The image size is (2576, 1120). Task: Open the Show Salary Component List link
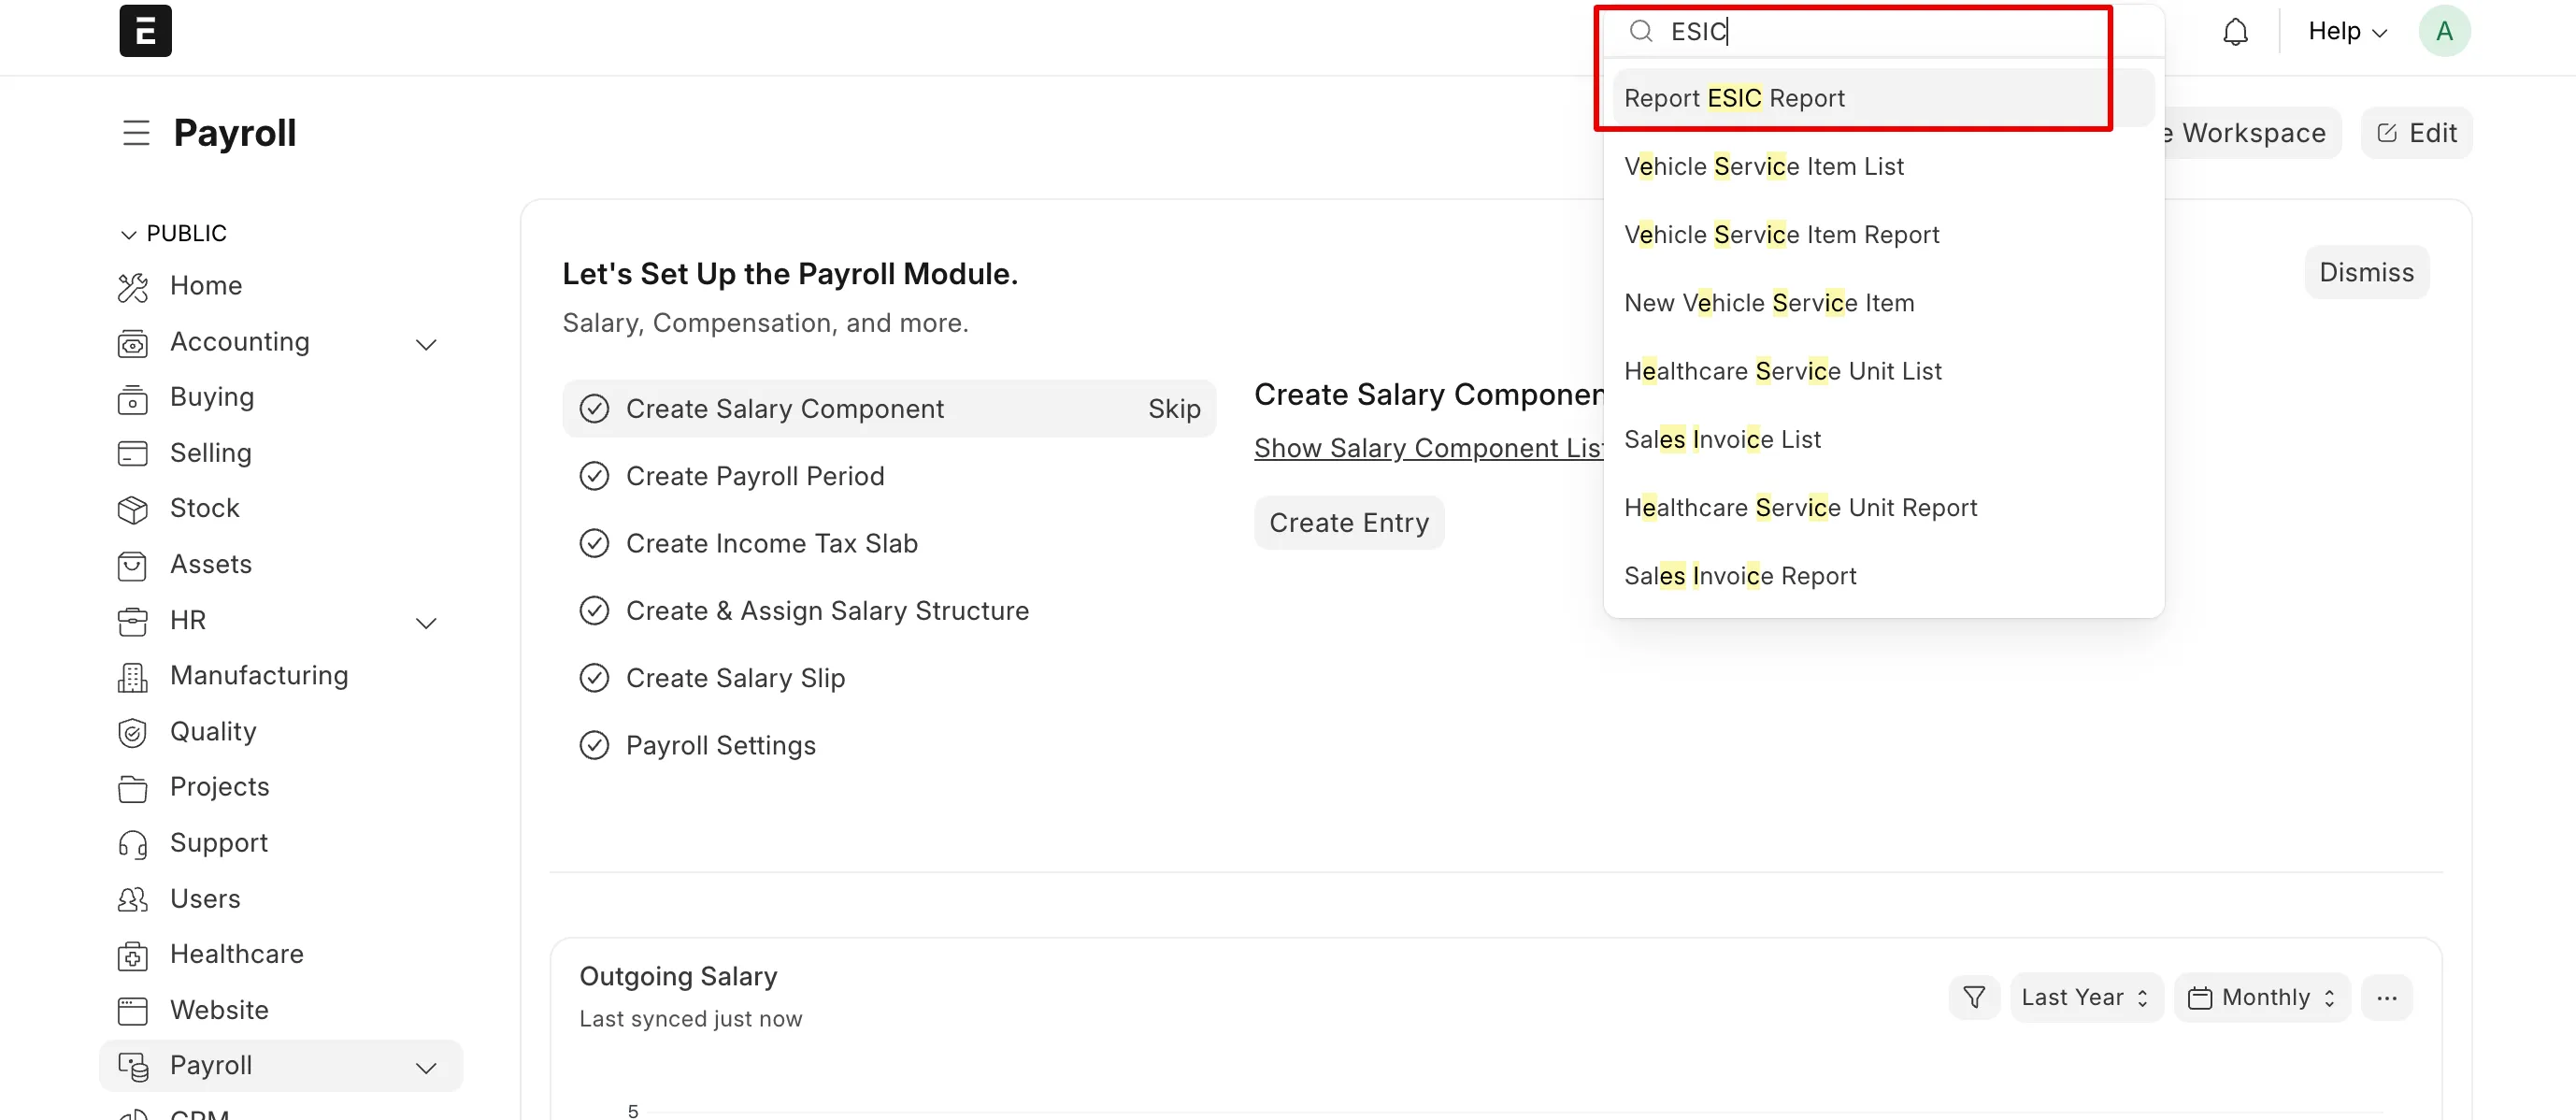[x=1429, y=448]
